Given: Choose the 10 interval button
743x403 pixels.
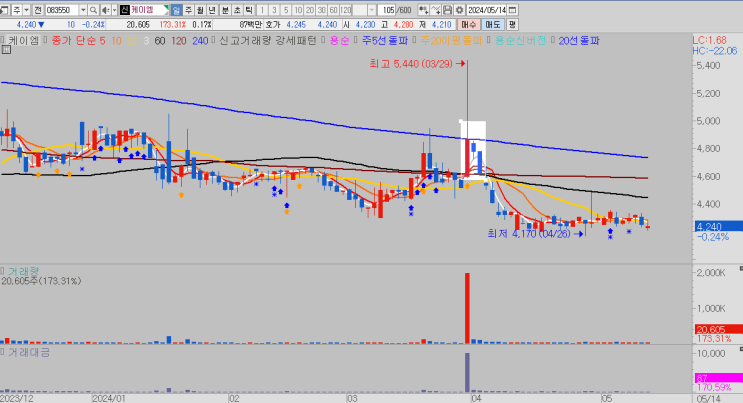Looking at the screenshot, I should [x=298, y=10].
